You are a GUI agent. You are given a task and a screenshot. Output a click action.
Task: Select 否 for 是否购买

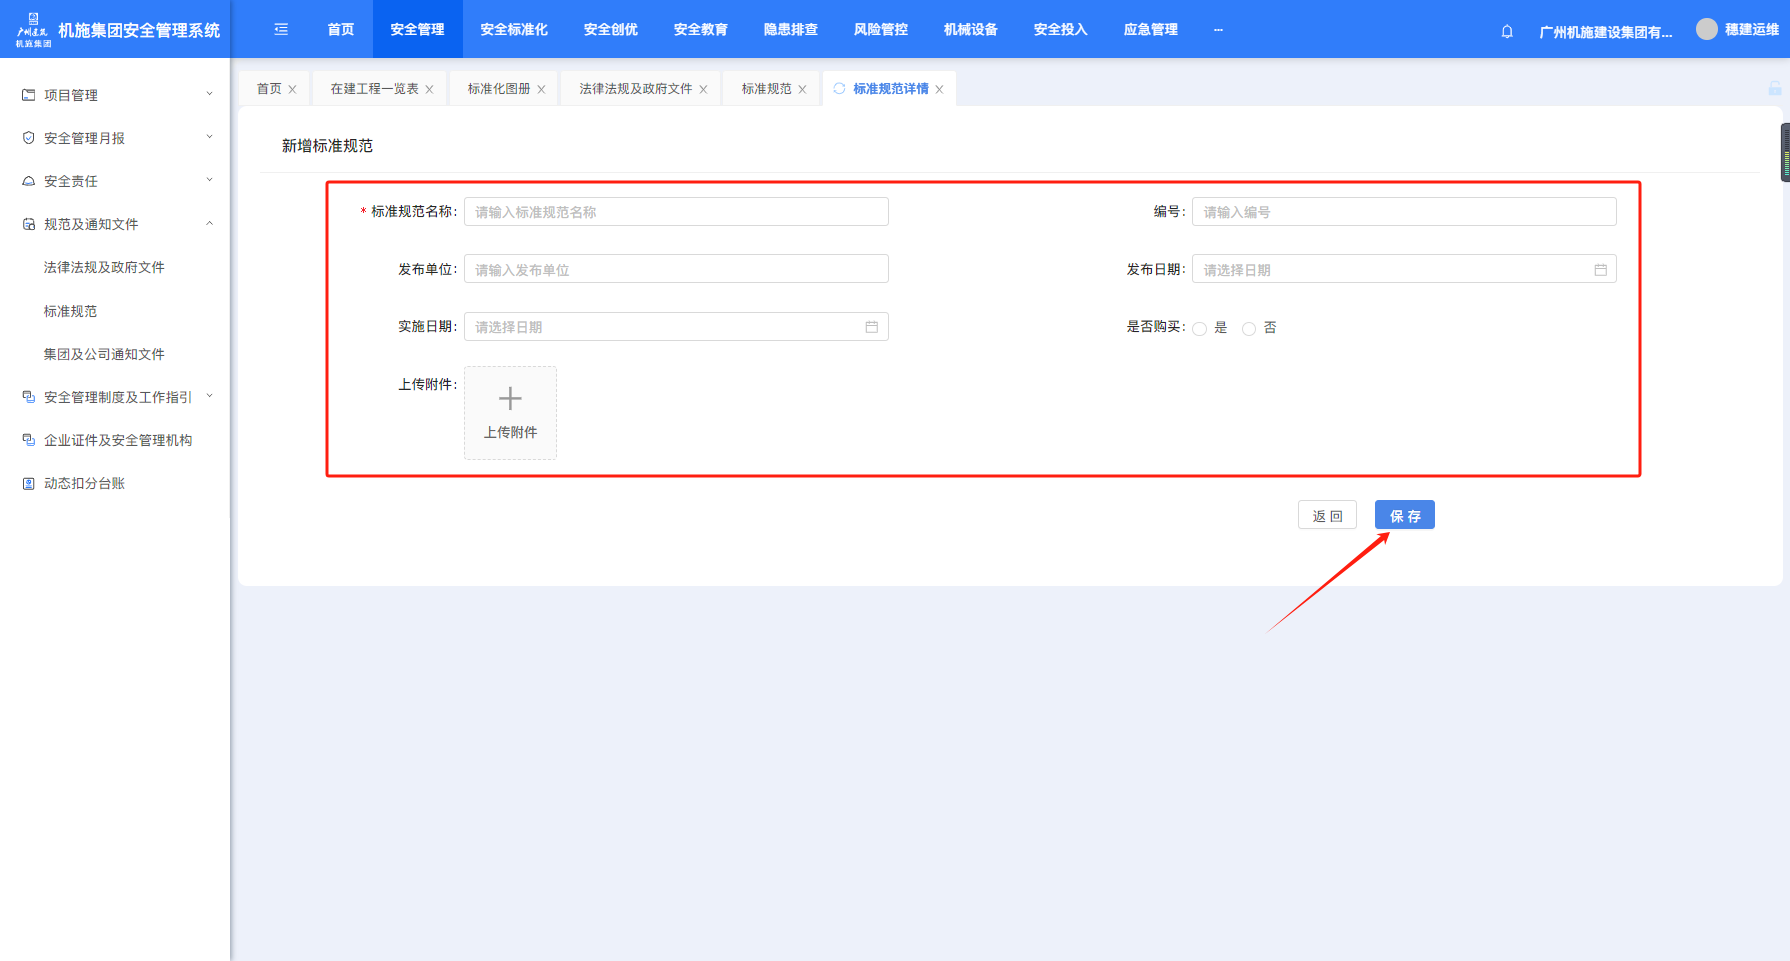click(x=1249, y=328)
